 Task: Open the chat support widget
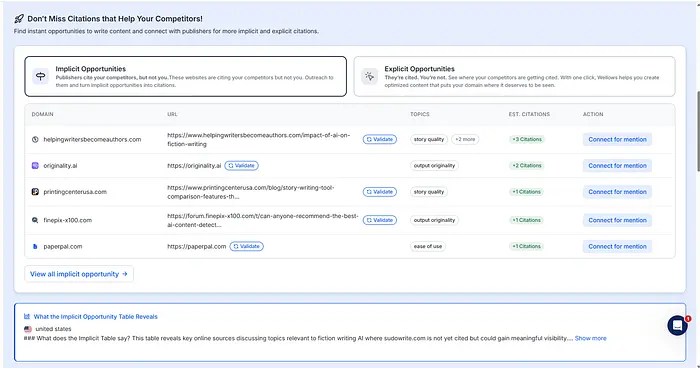coord(677,326)
